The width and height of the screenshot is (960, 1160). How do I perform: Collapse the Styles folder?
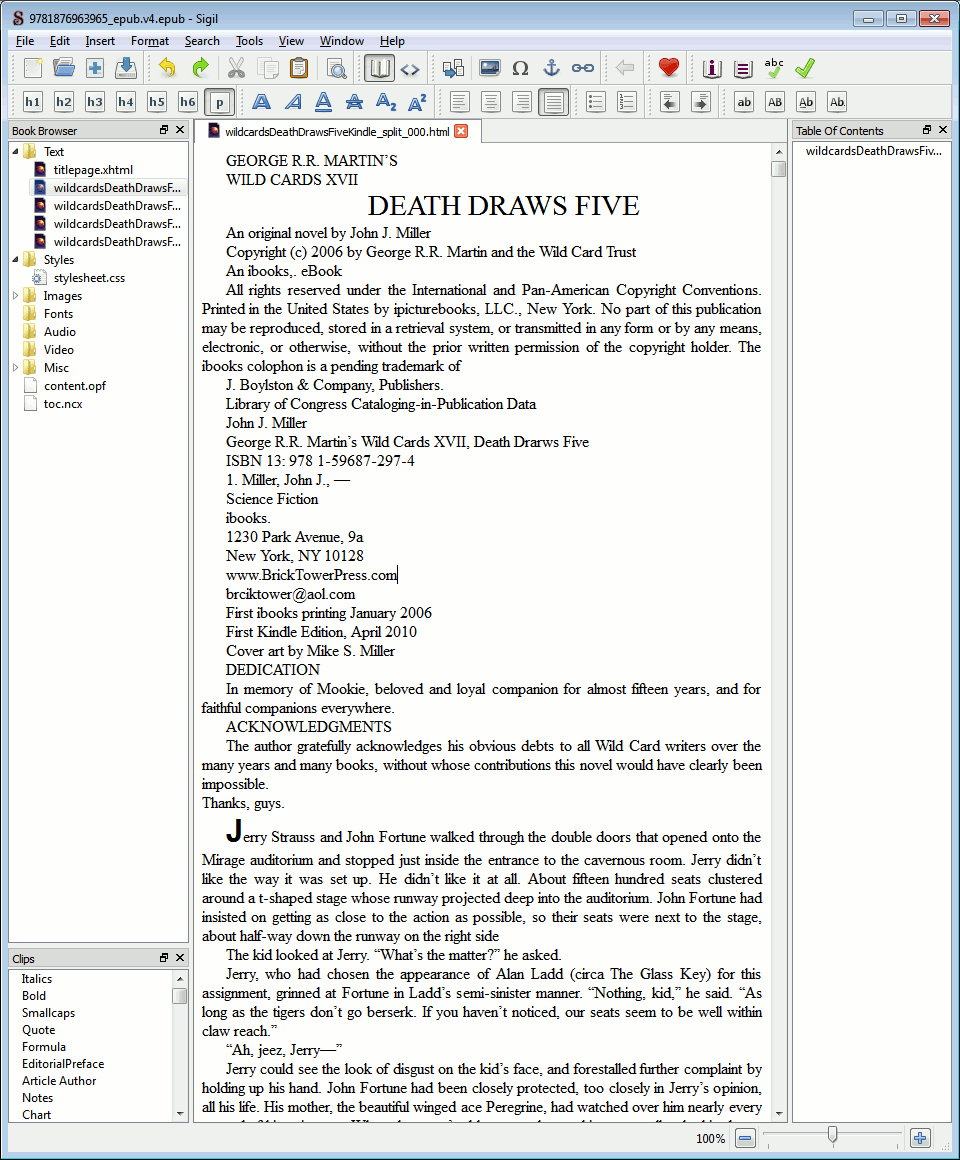[16, 259]
